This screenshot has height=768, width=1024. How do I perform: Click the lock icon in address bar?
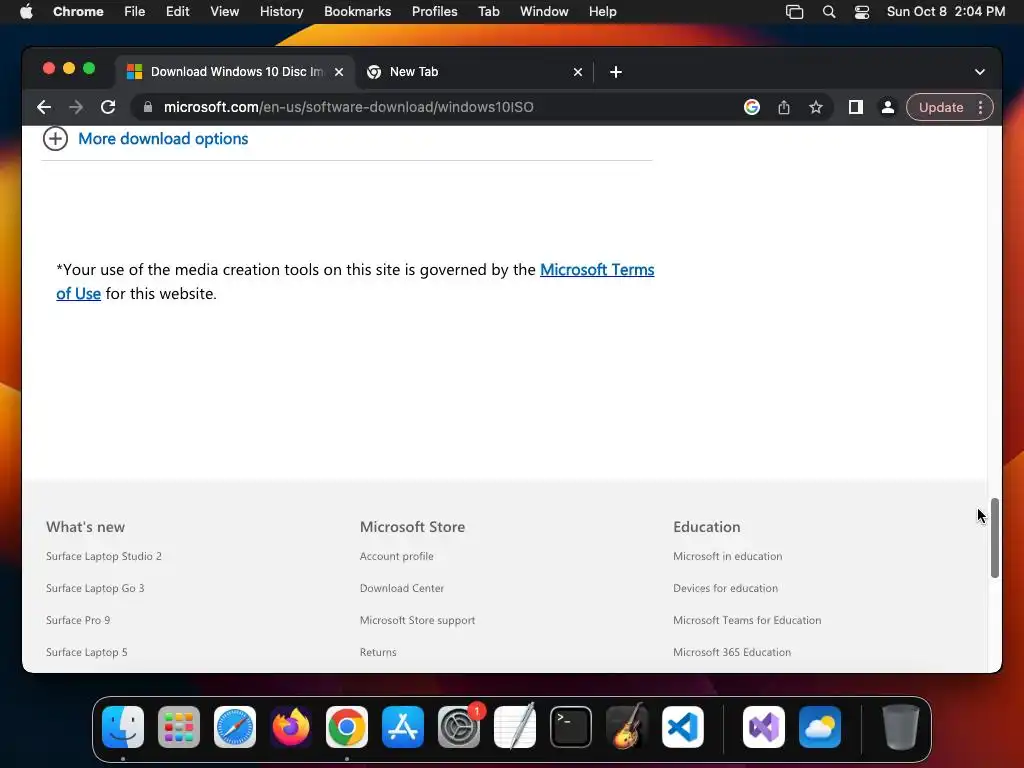[x=148, y=107]
